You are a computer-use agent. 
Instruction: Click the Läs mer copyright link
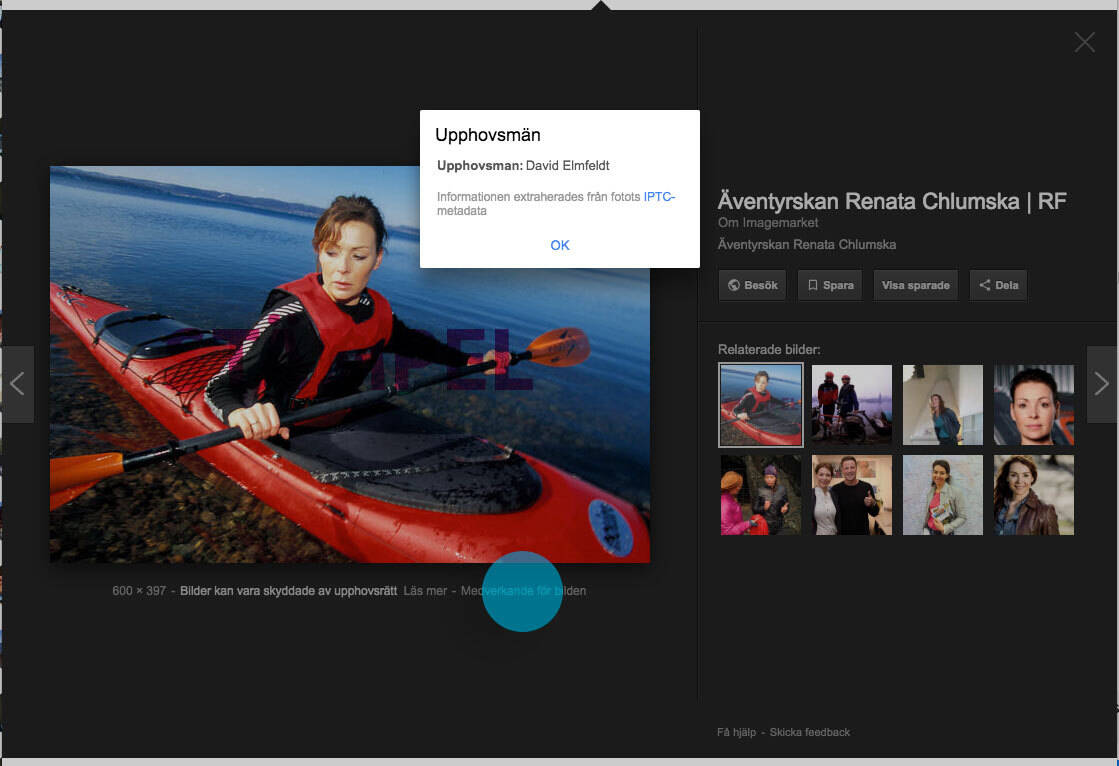[427, 591]
